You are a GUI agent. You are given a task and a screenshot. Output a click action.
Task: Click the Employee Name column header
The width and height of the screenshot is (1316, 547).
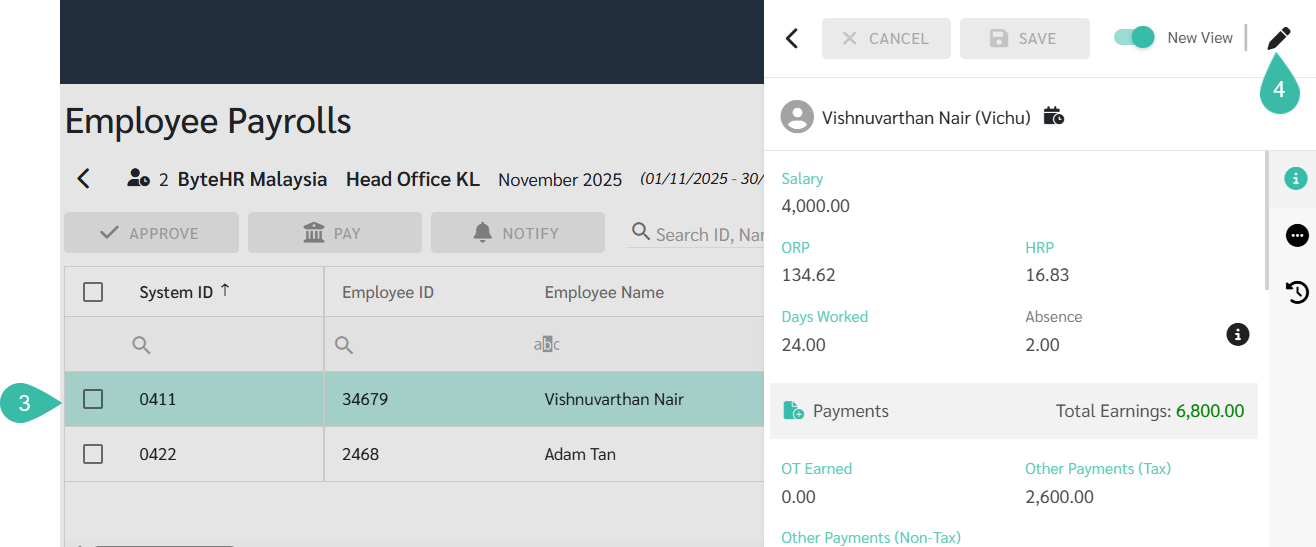pos(604,292)
